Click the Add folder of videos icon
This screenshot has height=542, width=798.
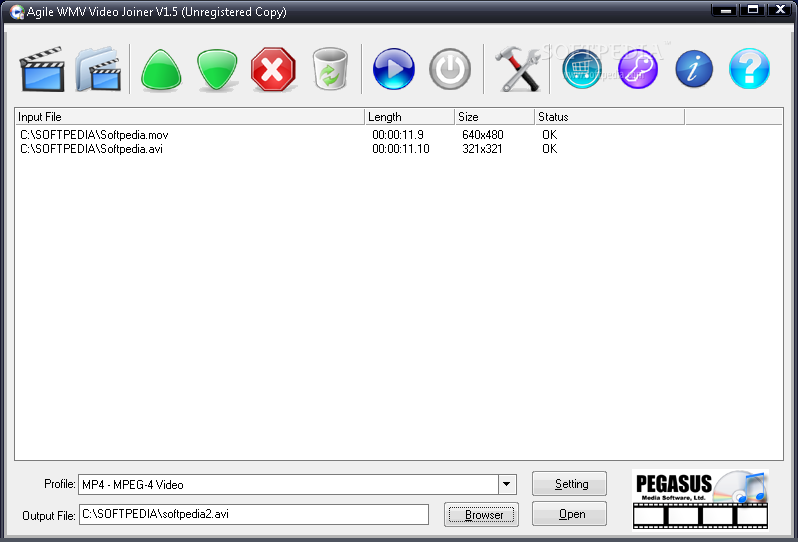(x=98, y=70)
